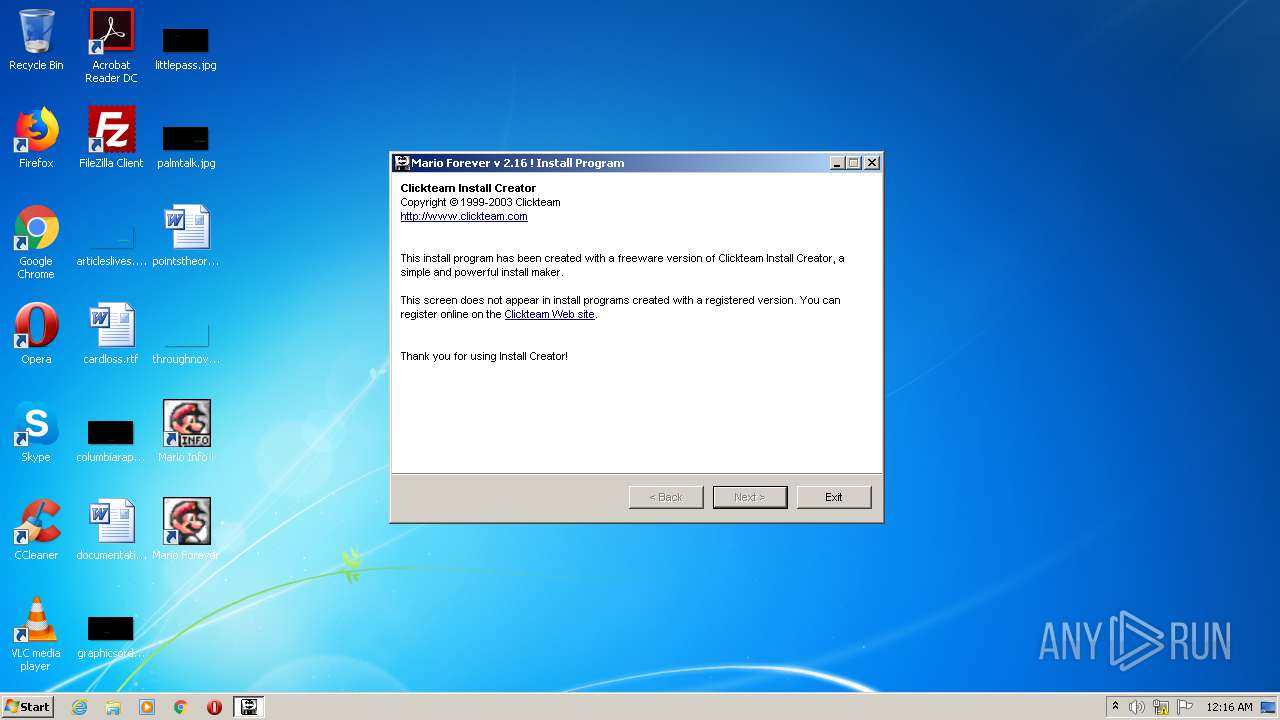1280x720 pixels.
Task: Click the Clickteam Install Creator heading
Action: (x=468, y=188)
